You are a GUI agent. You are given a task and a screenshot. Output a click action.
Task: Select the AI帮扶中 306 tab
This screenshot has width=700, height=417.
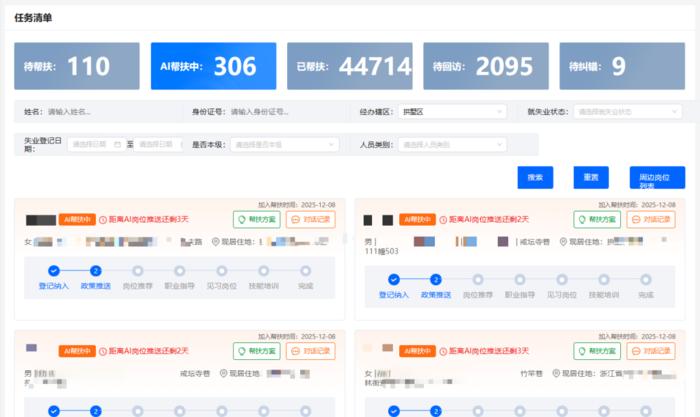(213, 66)
